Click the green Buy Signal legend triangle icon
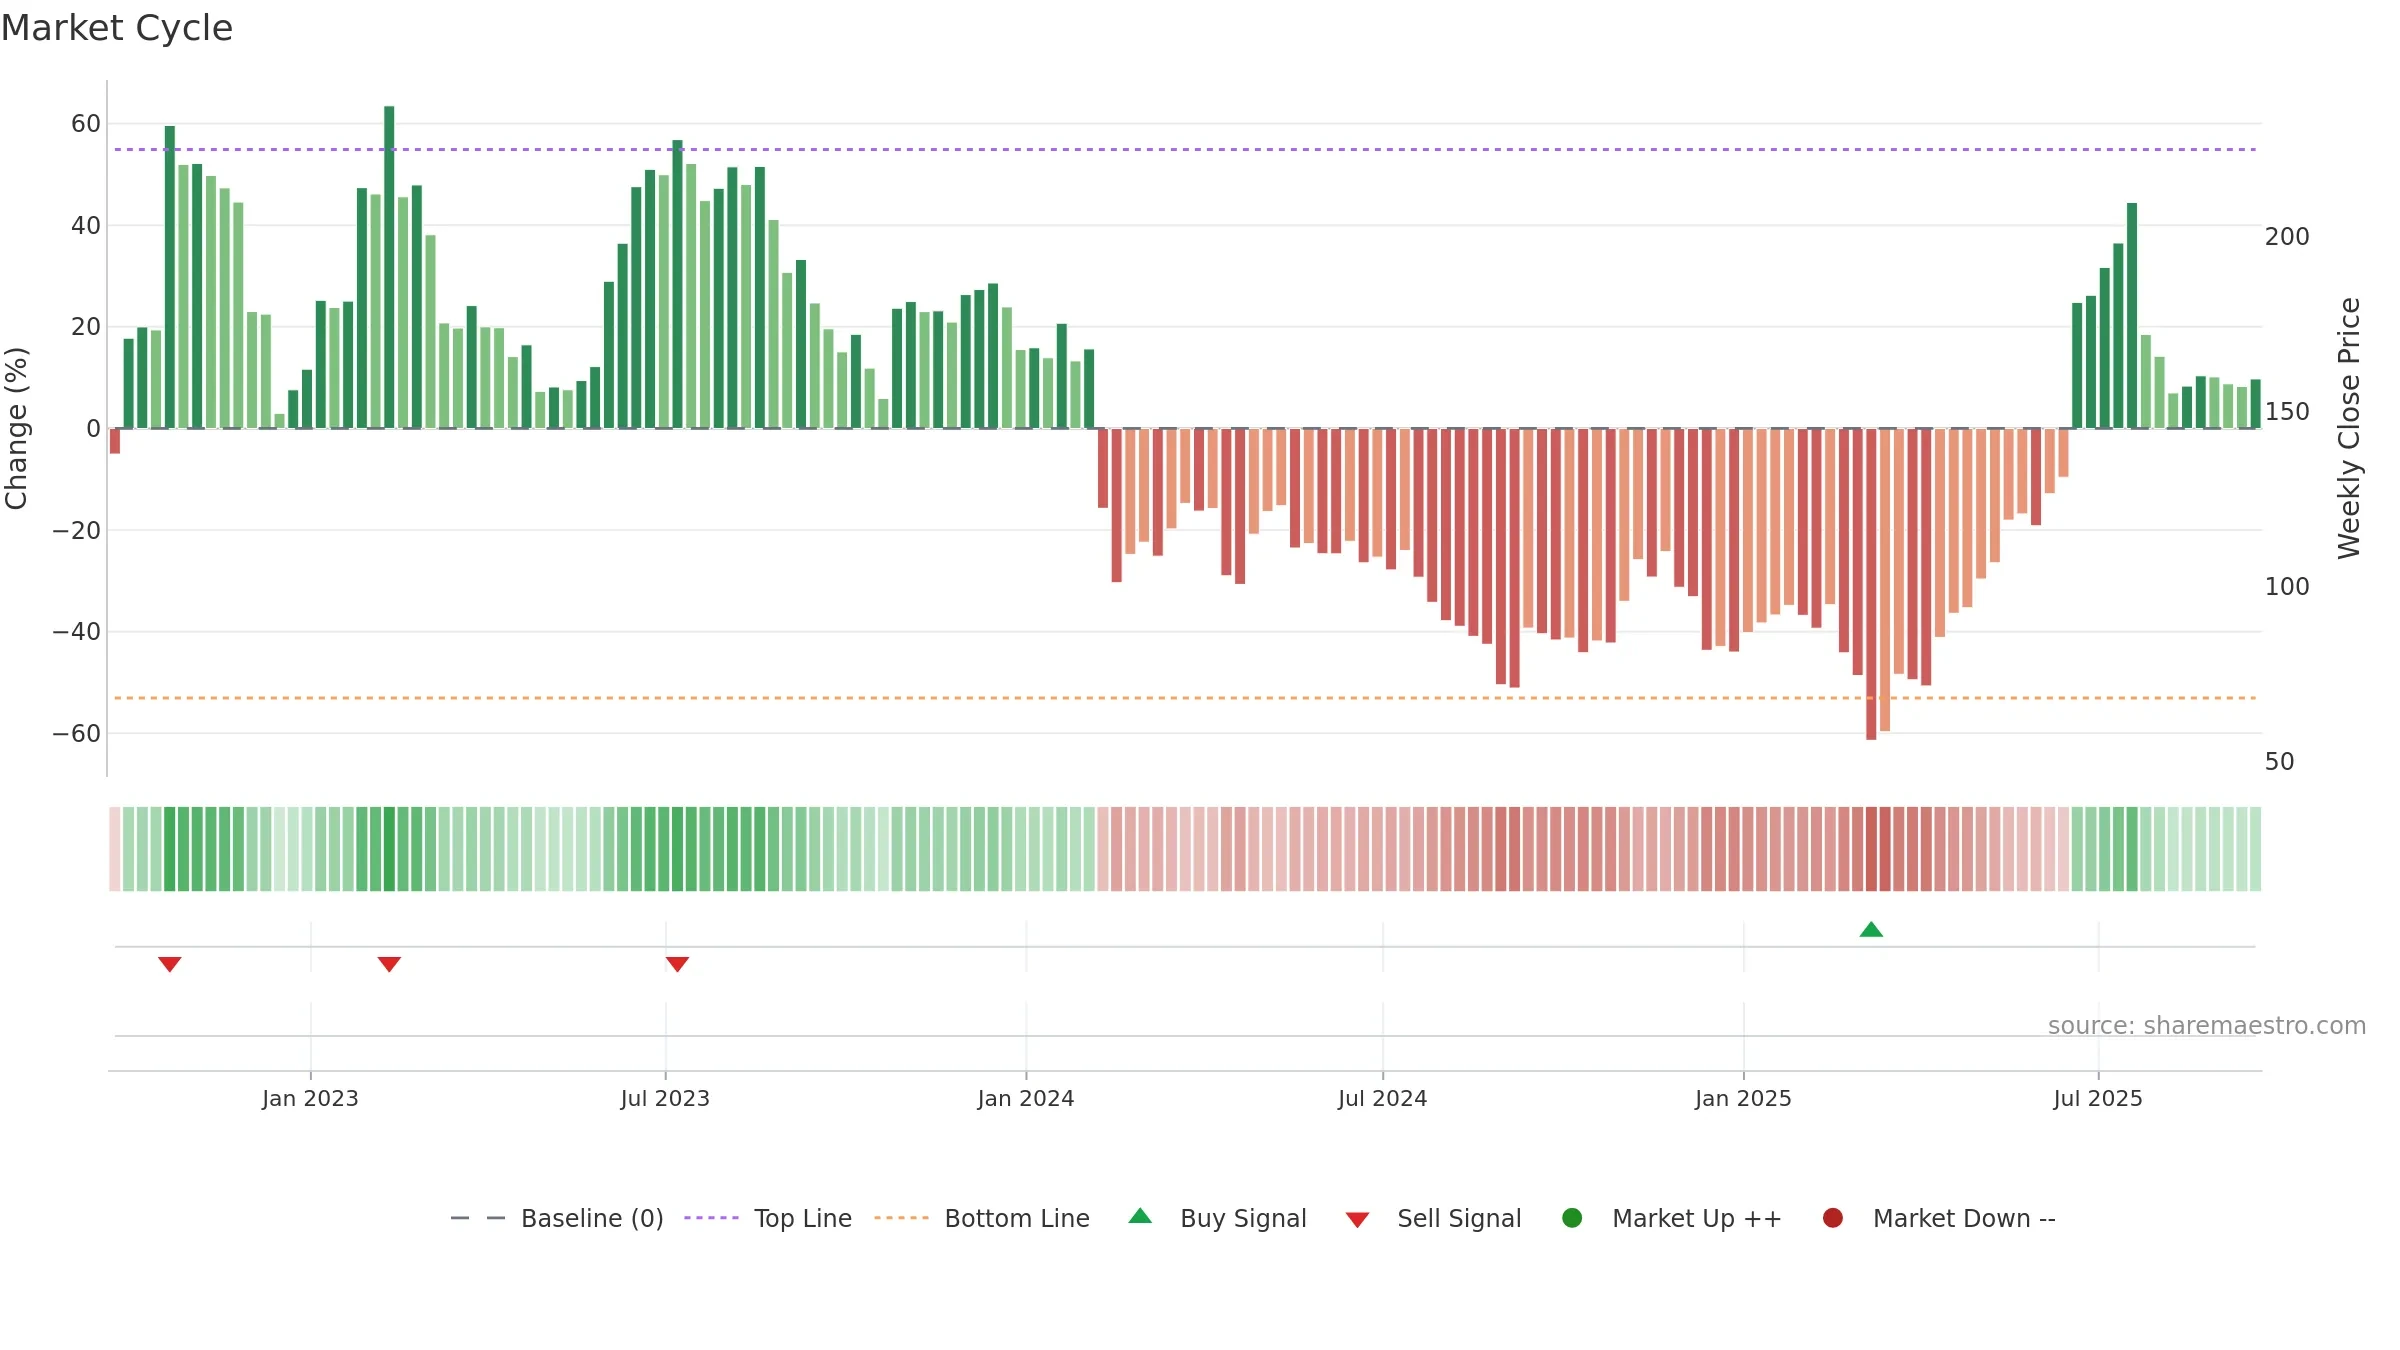2400x1350 pixels. tap(1140, 1216)
